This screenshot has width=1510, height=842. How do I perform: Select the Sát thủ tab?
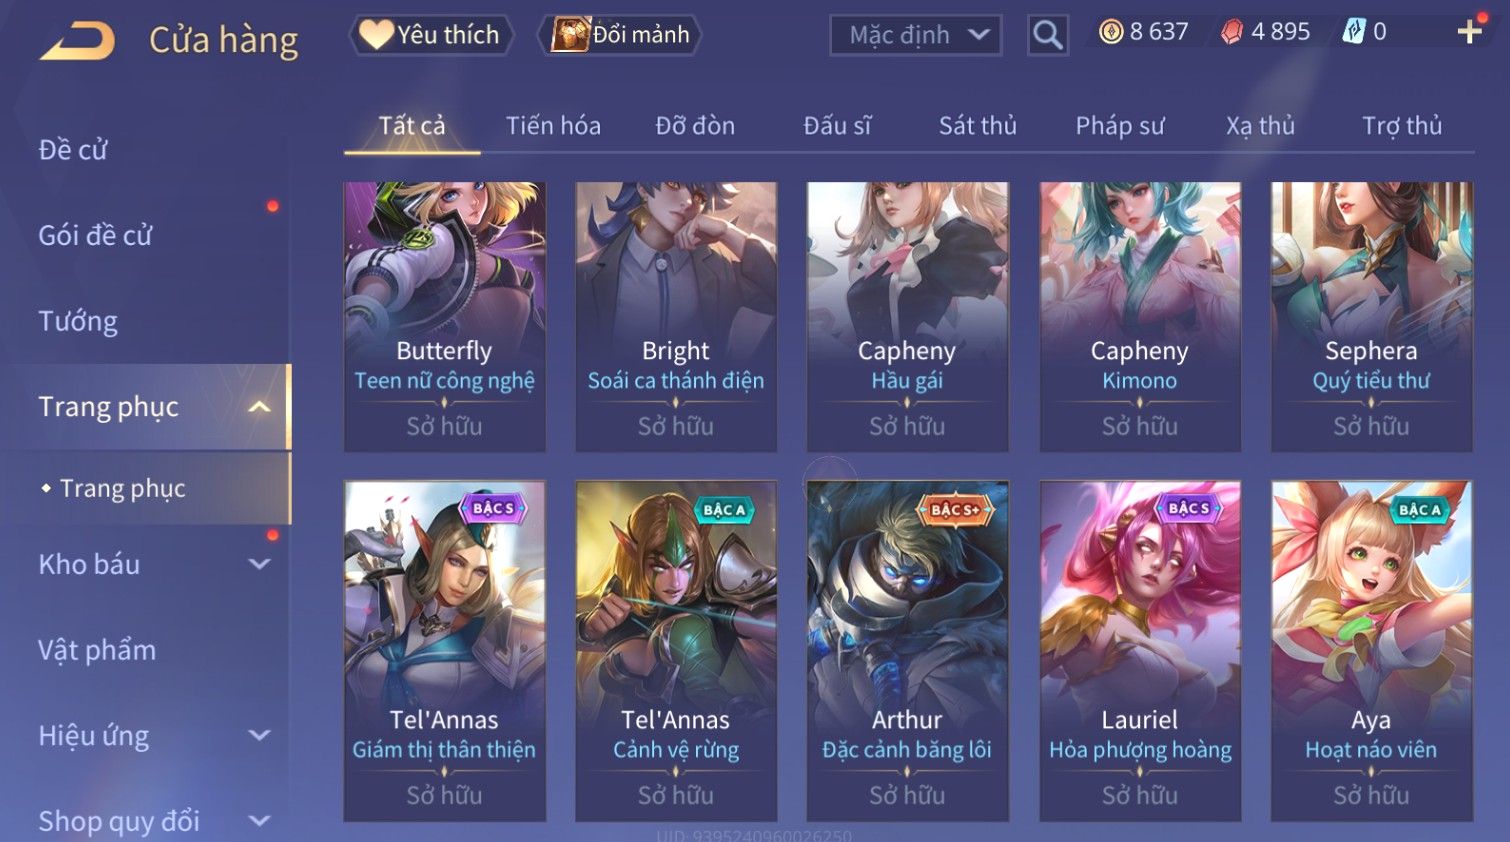click(977, 126)
